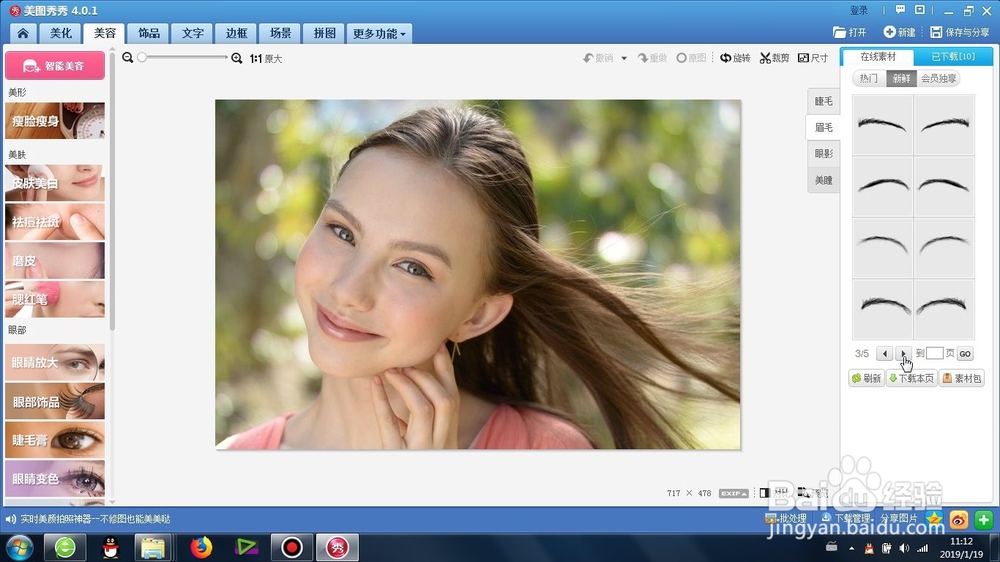Select the 眼部饰品 tool
Image resolution: width=1000 pixels, height=562 pixels.
pyautogui.click(x=55, y=401)
